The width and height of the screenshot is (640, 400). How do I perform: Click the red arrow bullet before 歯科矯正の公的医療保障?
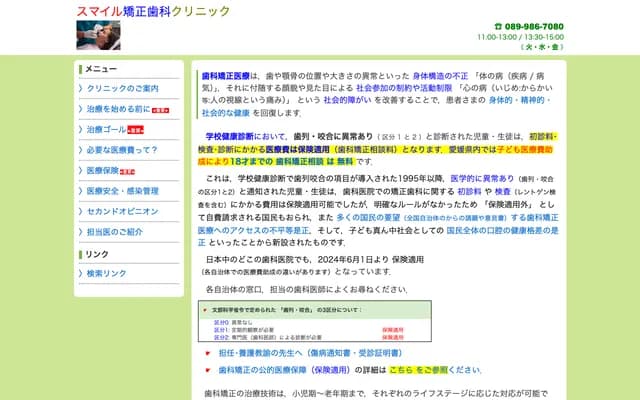coord(207,368)
